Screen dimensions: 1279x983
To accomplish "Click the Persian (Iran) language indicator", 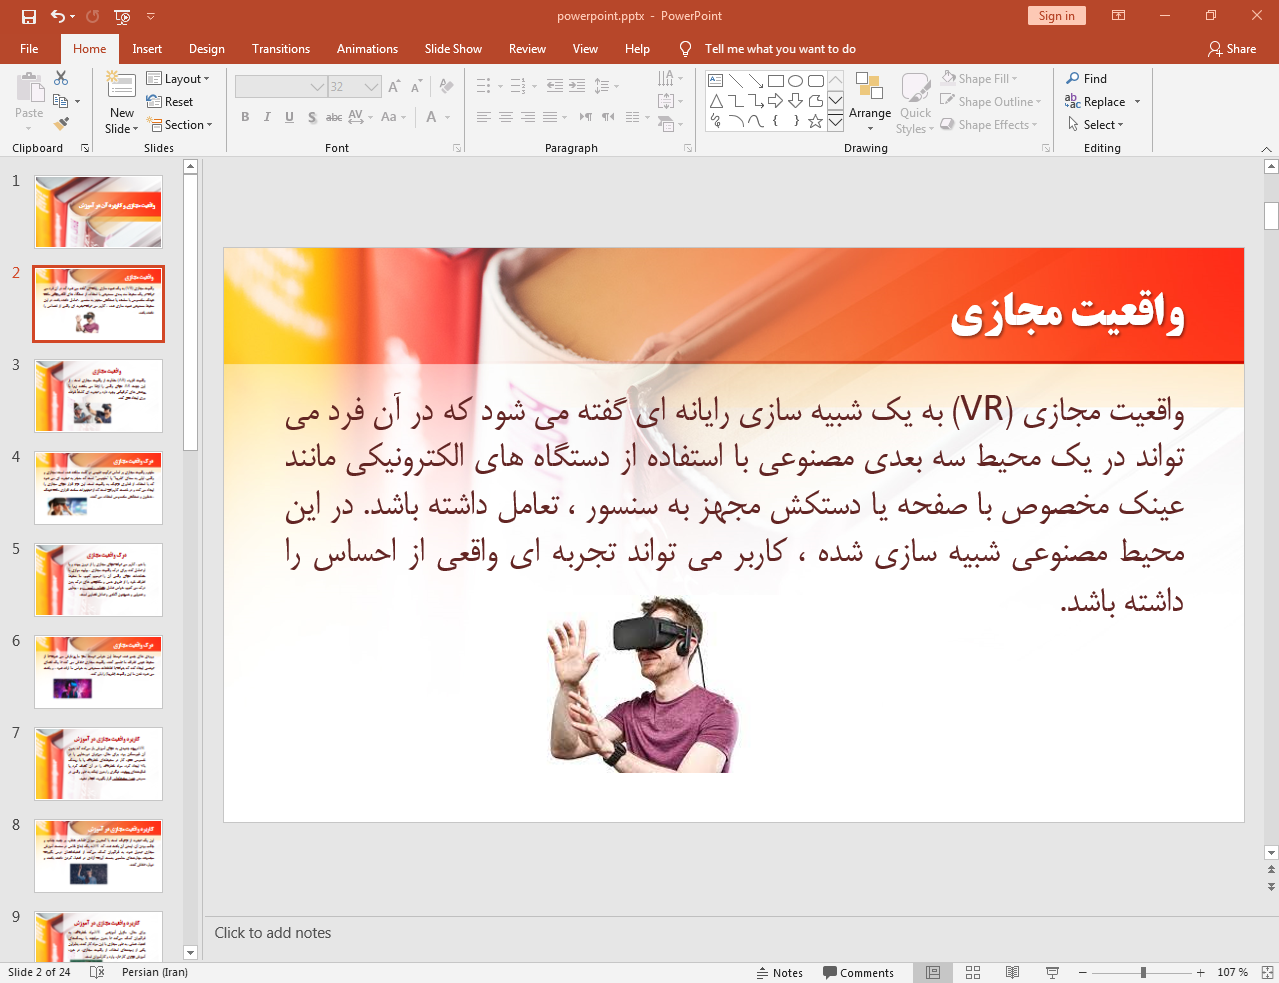I will click(x=155, y=972).
